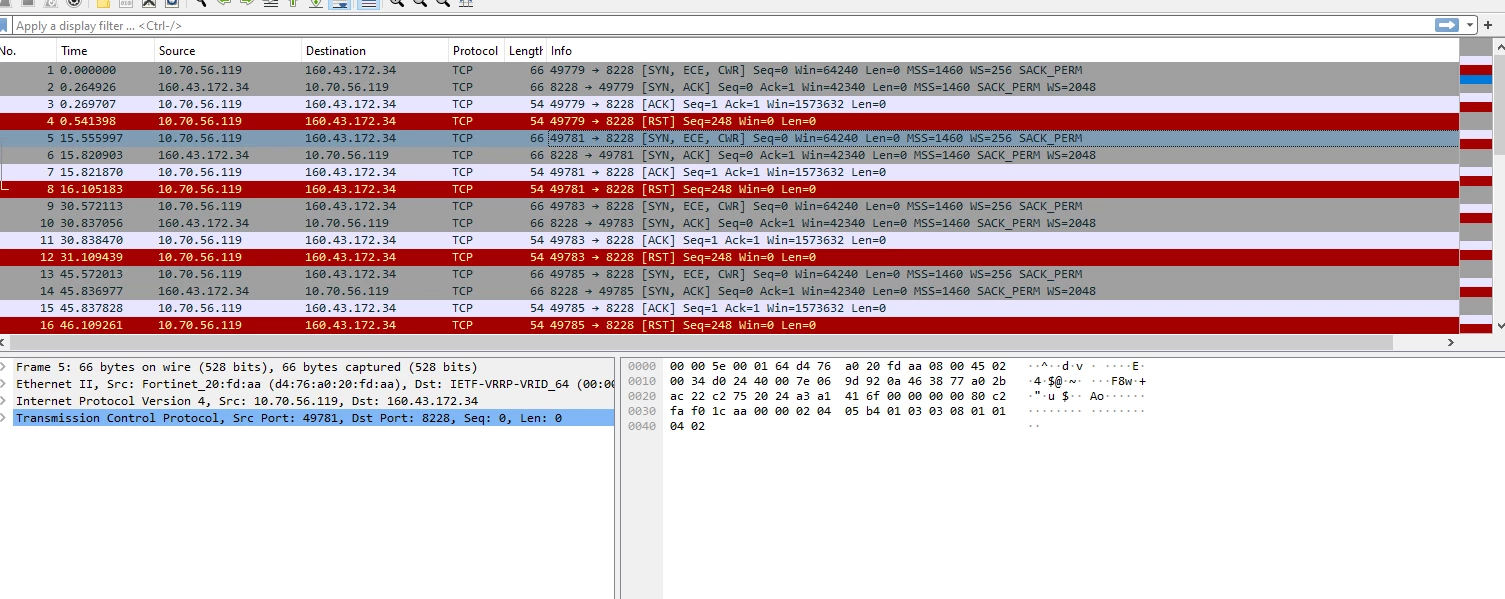Select RST packet 16 at time 46.109261
Screen dimensions: 1505x599
click(x=729, y=325)
